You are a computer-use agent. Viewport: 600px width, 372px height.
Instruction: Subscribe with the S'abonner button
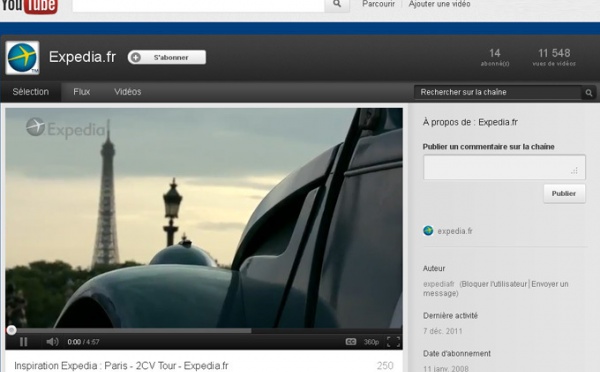(167, 57)
